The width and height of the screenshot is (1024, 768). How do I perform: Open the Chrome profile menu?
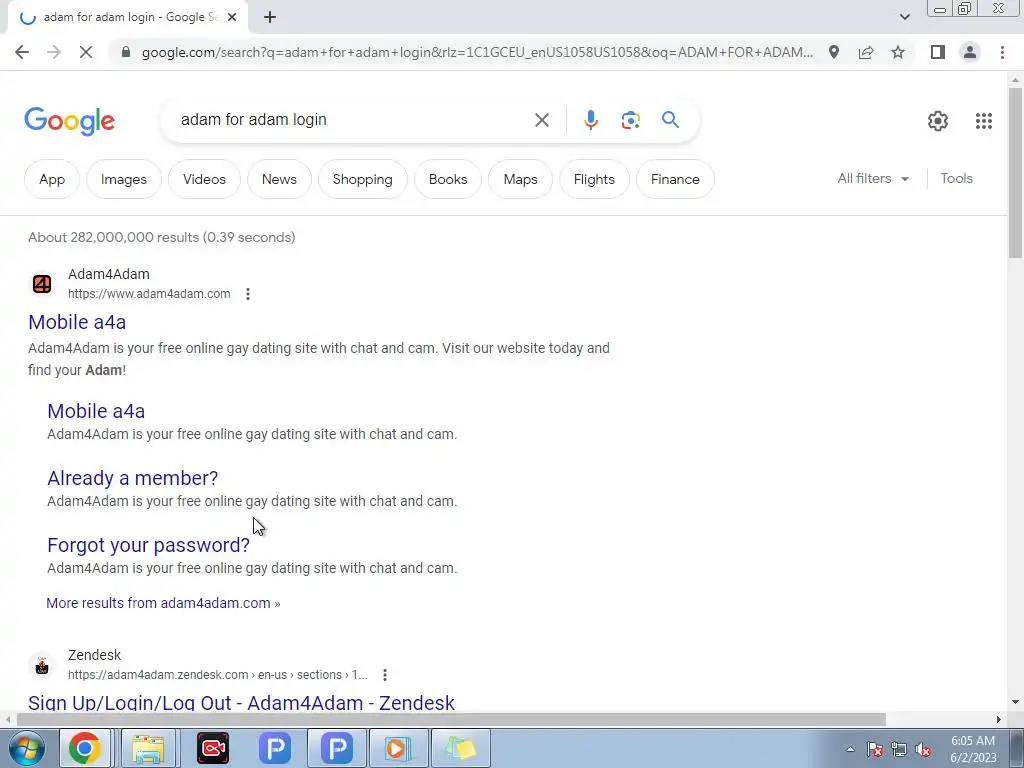point(970,52)
